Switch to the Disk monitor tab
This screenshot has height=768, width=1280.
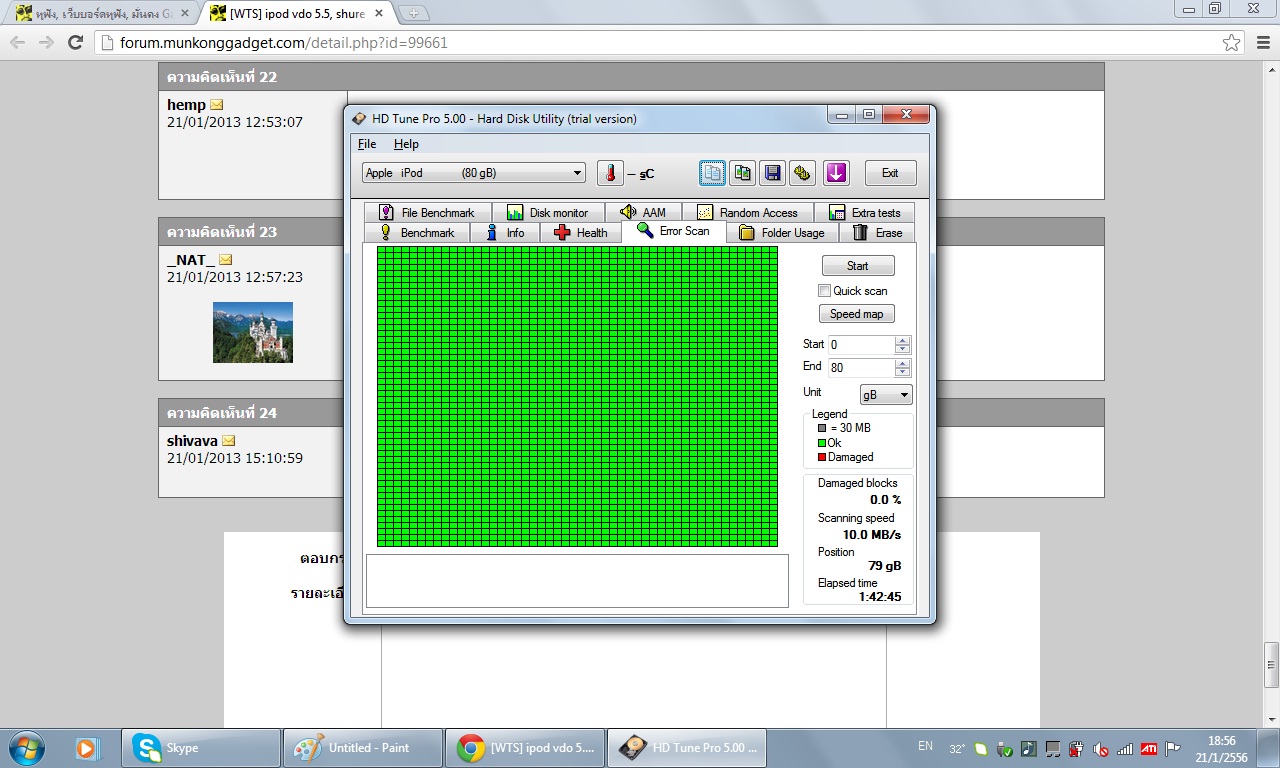pyautogui.click(x=547, y=213)
